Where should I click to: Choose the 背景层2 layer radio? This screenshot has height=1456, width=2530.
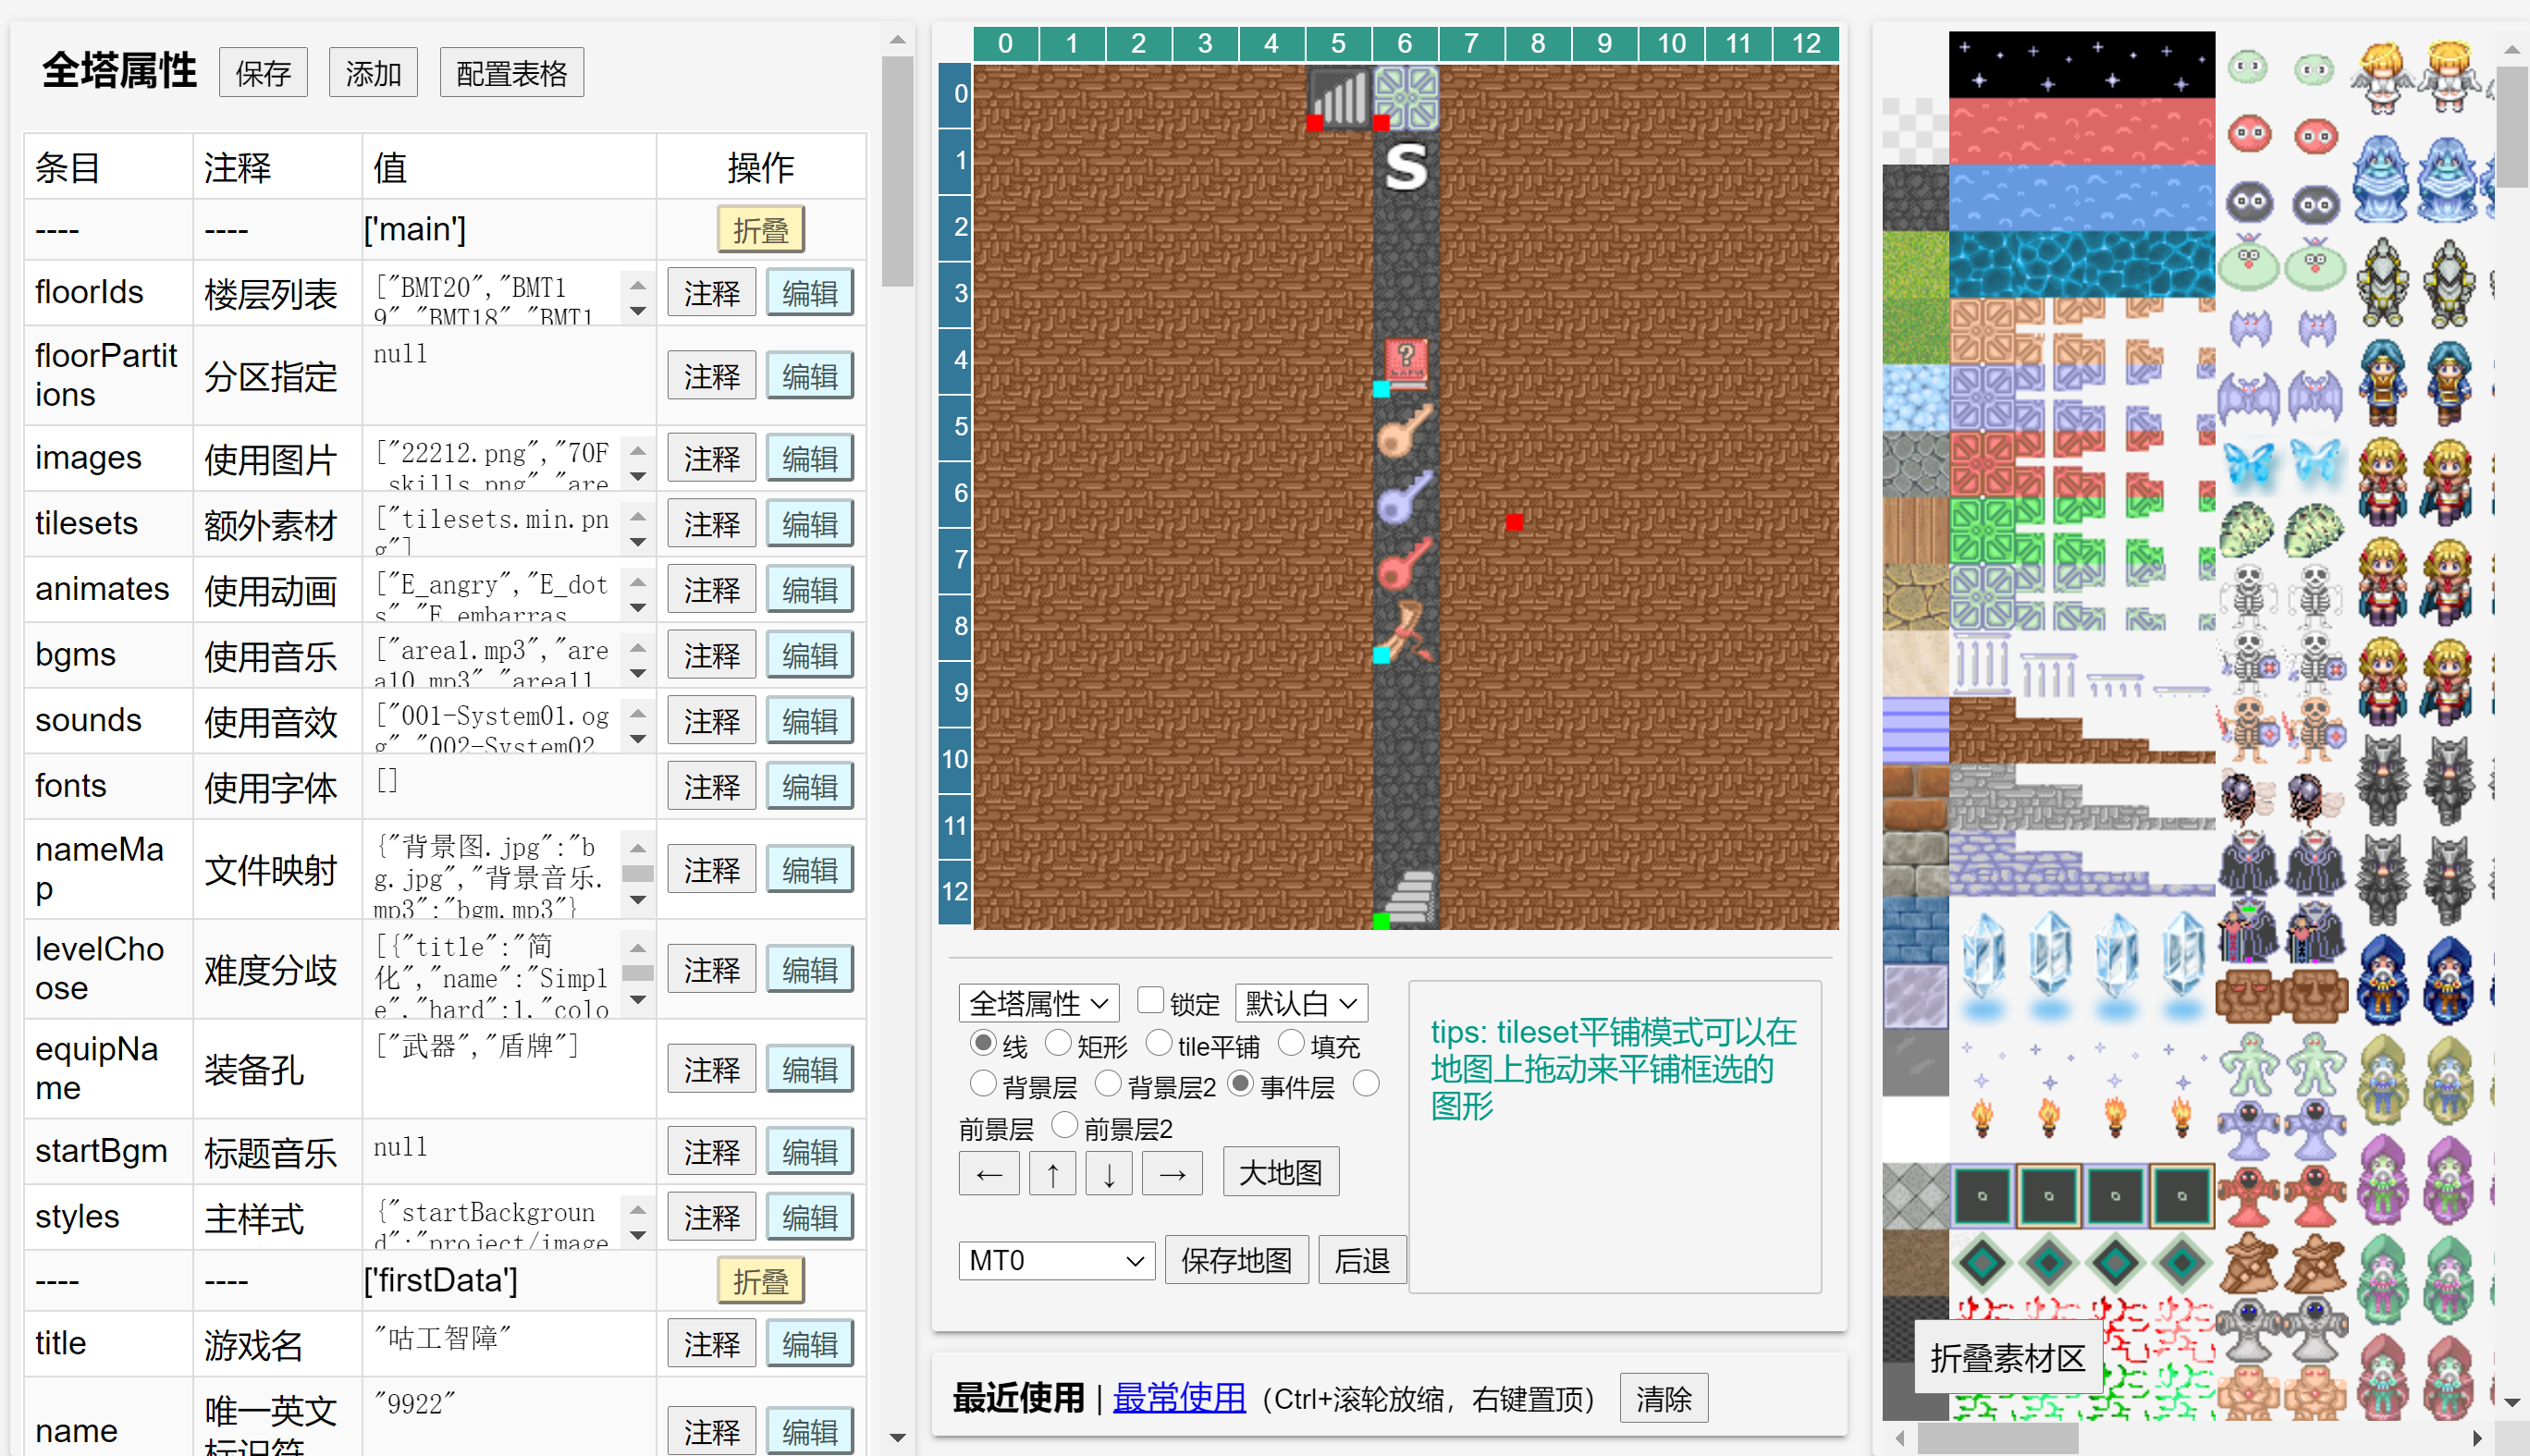1108,1083
